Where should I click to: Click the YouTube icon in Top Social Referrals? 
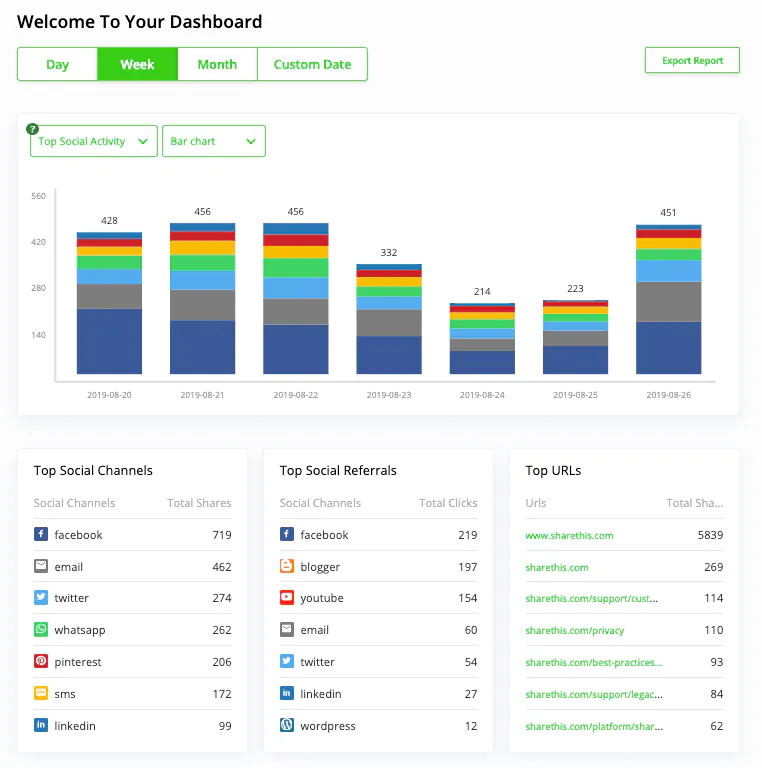pyautogui.click(x=287, y=598)
